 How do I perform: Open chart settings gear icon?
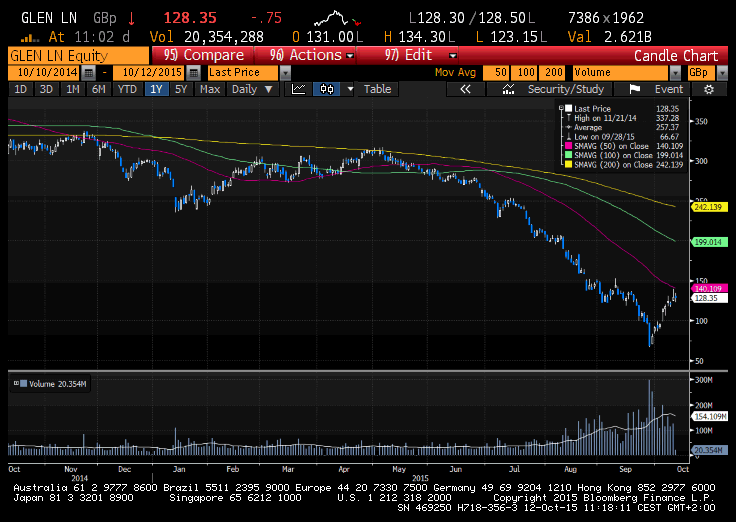click(x=708, y=89)
